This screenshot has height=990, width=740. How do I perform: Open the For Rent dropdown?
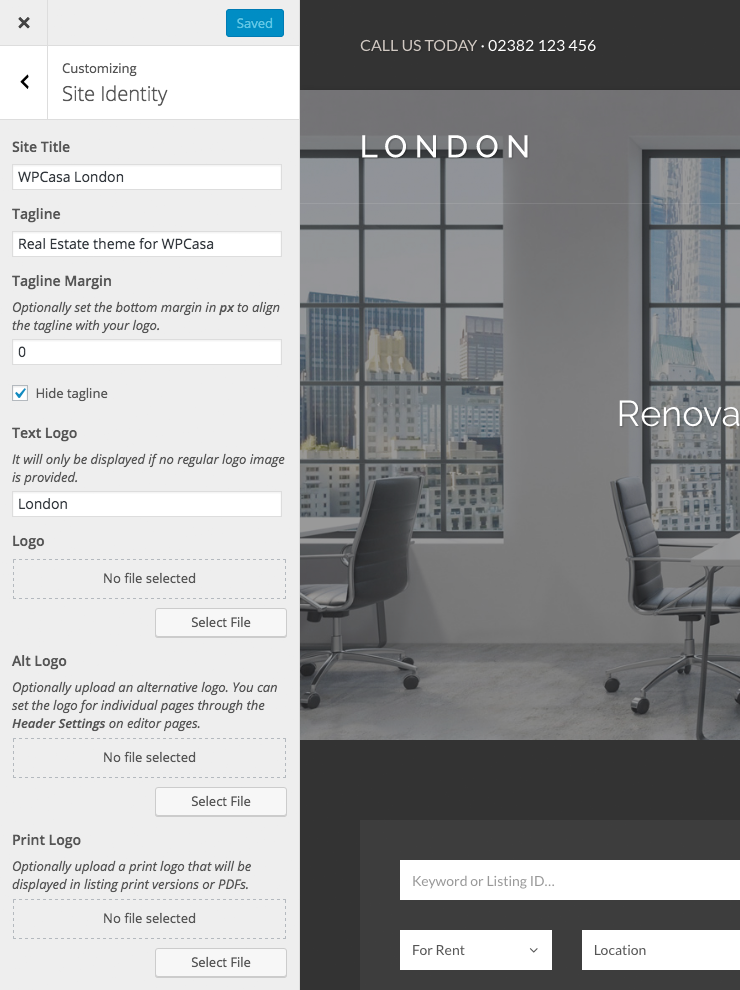475,950
